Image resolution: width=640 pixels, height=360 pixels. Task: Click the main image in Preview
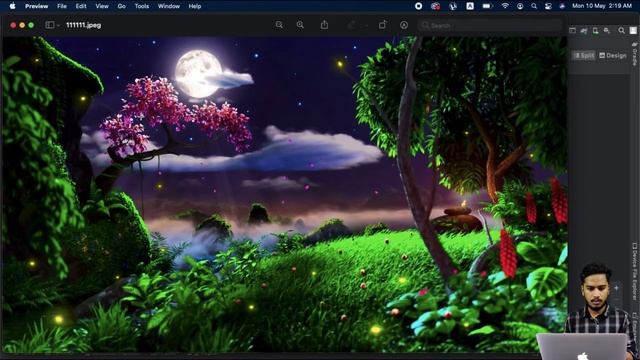pos(284,195)
